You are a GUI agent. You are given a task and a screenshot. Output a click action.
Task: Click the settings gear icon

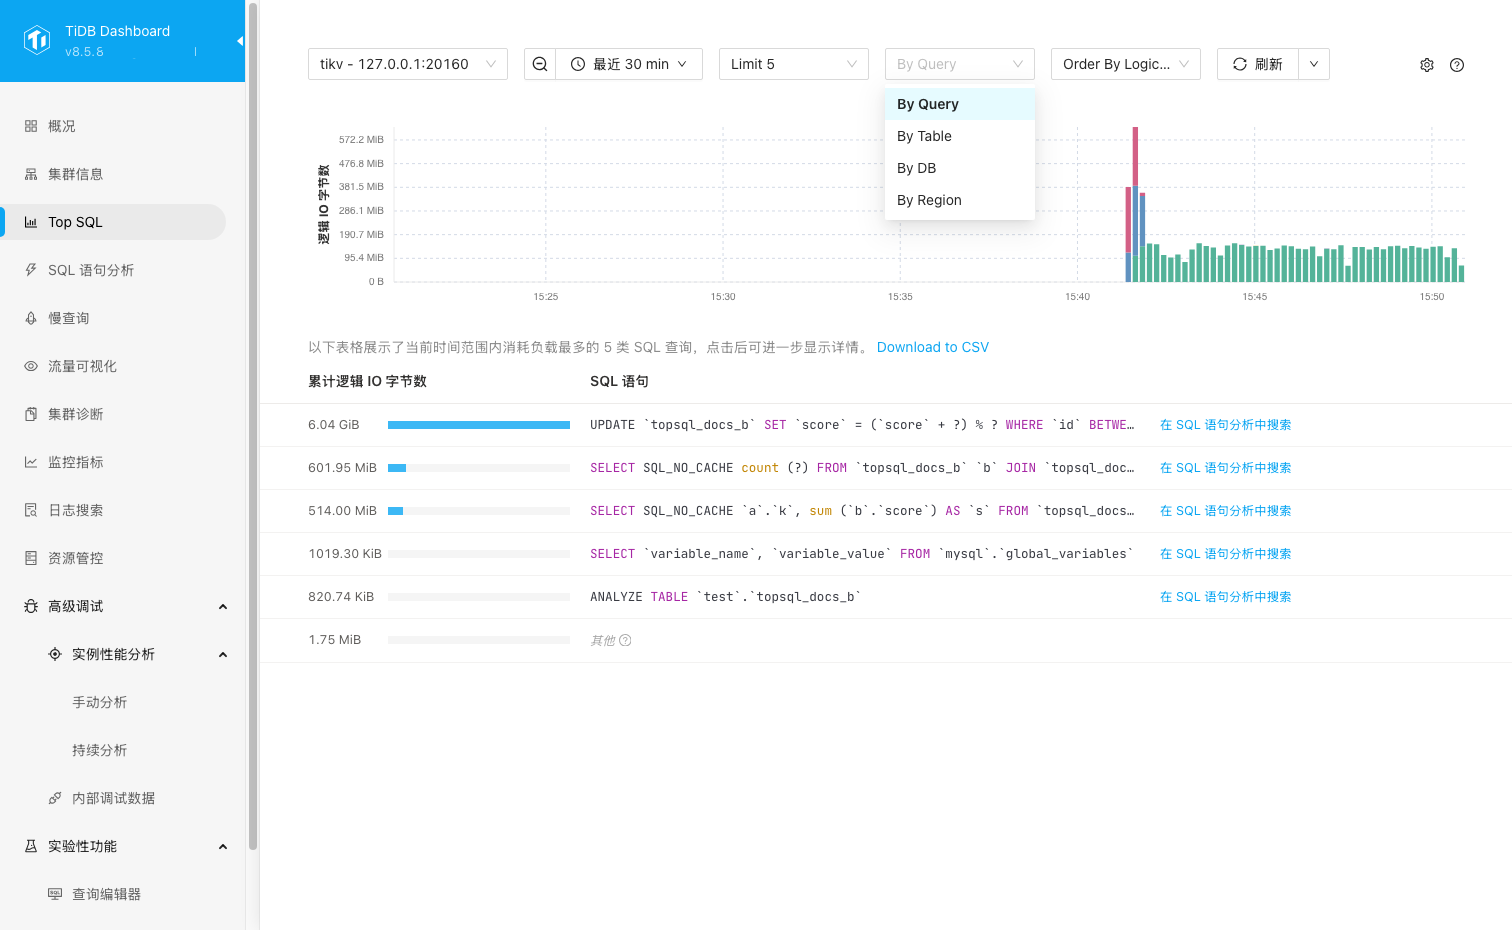pos(1427,65)
